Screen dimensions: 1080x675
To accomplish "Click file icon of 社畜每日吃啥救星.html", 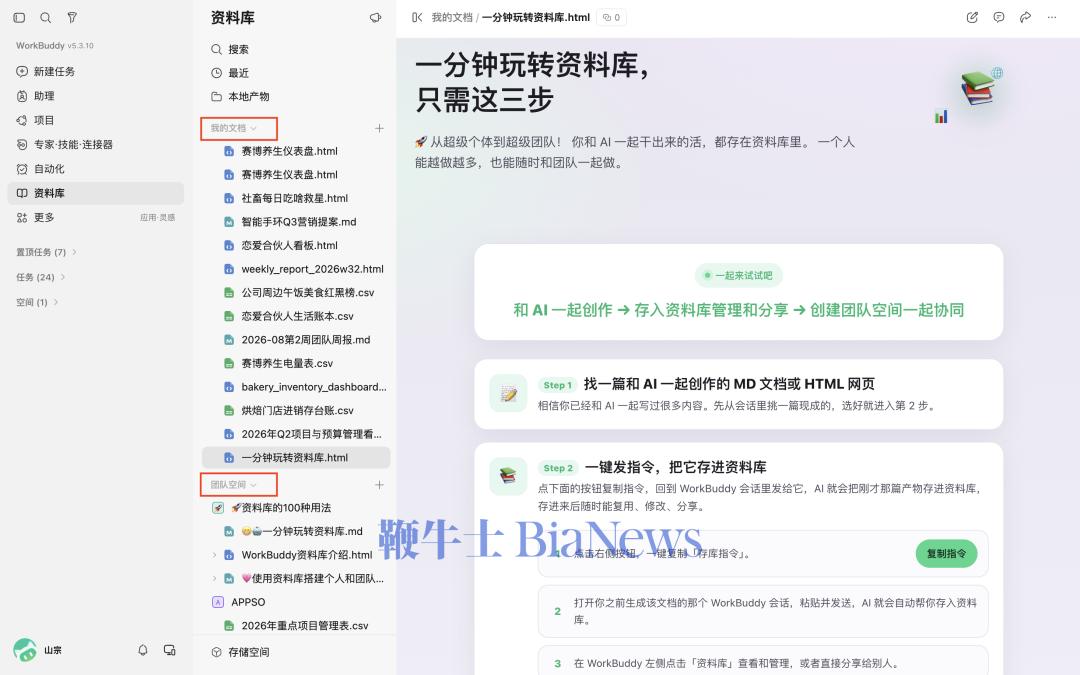I will 229,198.
